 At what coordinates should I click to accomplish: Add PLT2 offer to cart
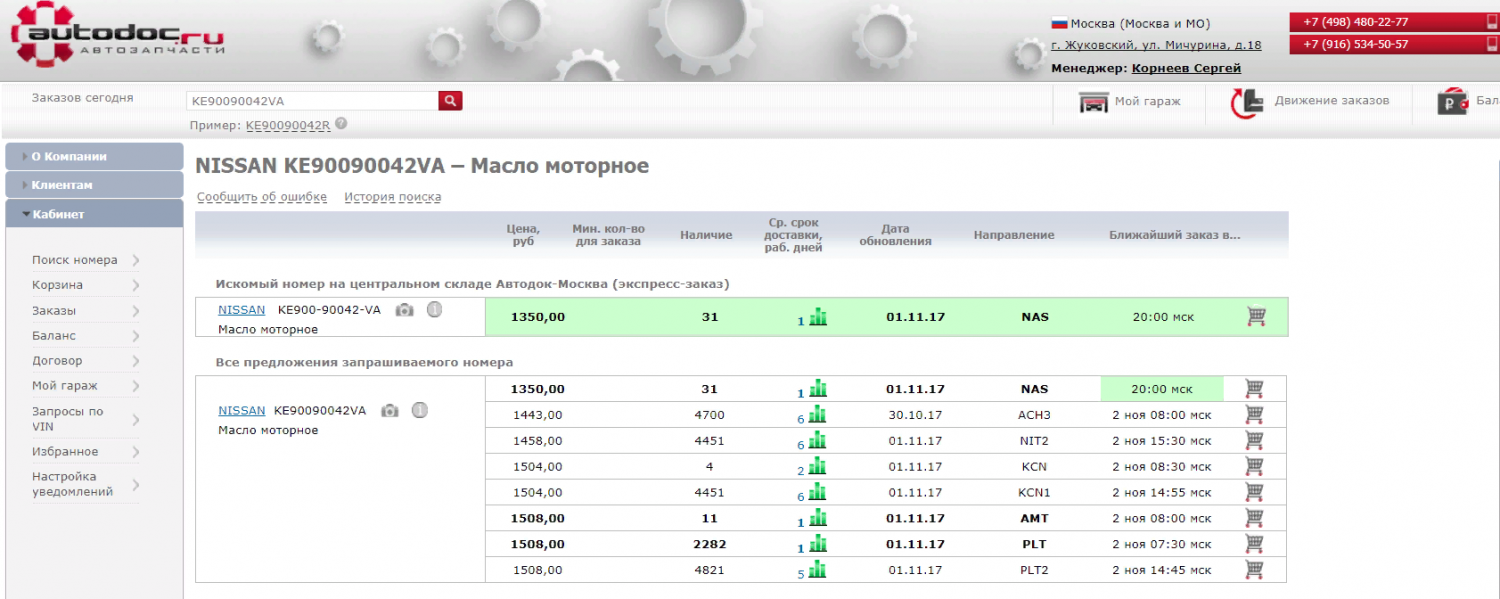point(1254,570)
